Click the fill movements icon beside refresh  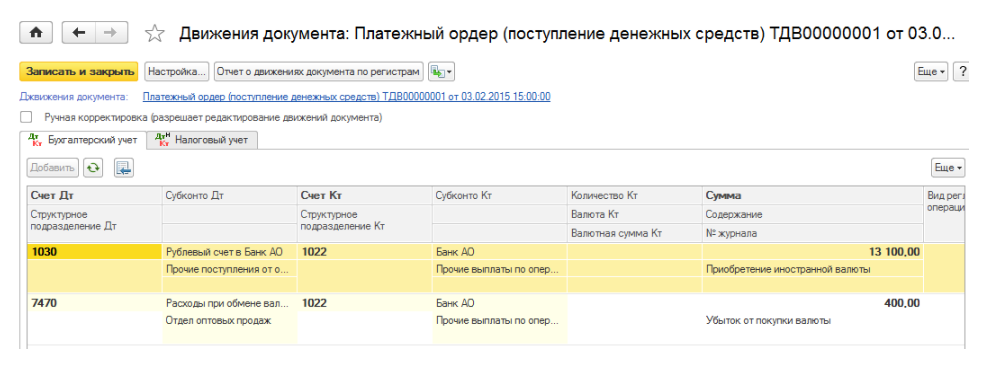point(123,168)
